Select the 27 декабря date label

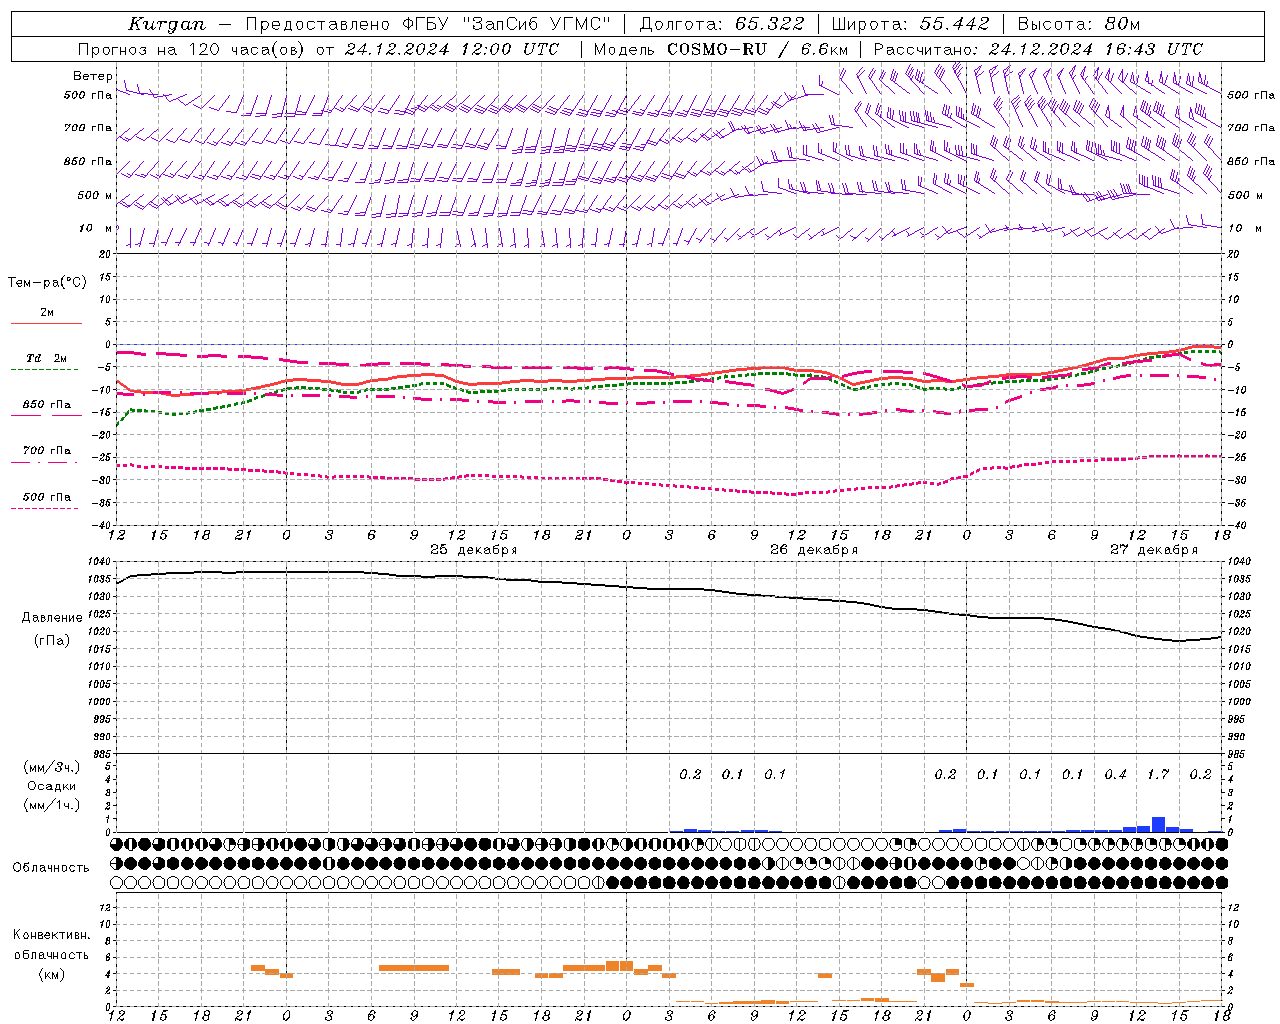pyautogui.click(x=1153, y=550)
